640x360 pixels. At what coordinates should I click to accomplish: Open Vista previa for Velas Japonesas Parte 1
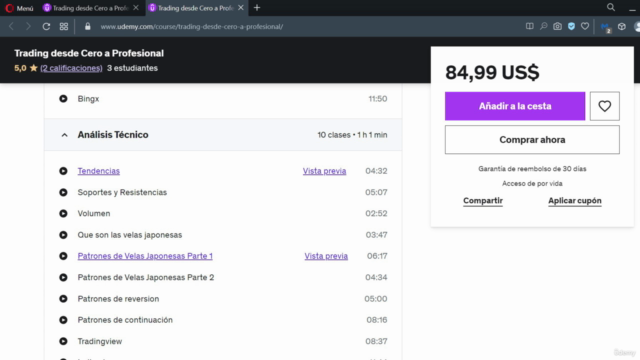(x=326, y=256)
